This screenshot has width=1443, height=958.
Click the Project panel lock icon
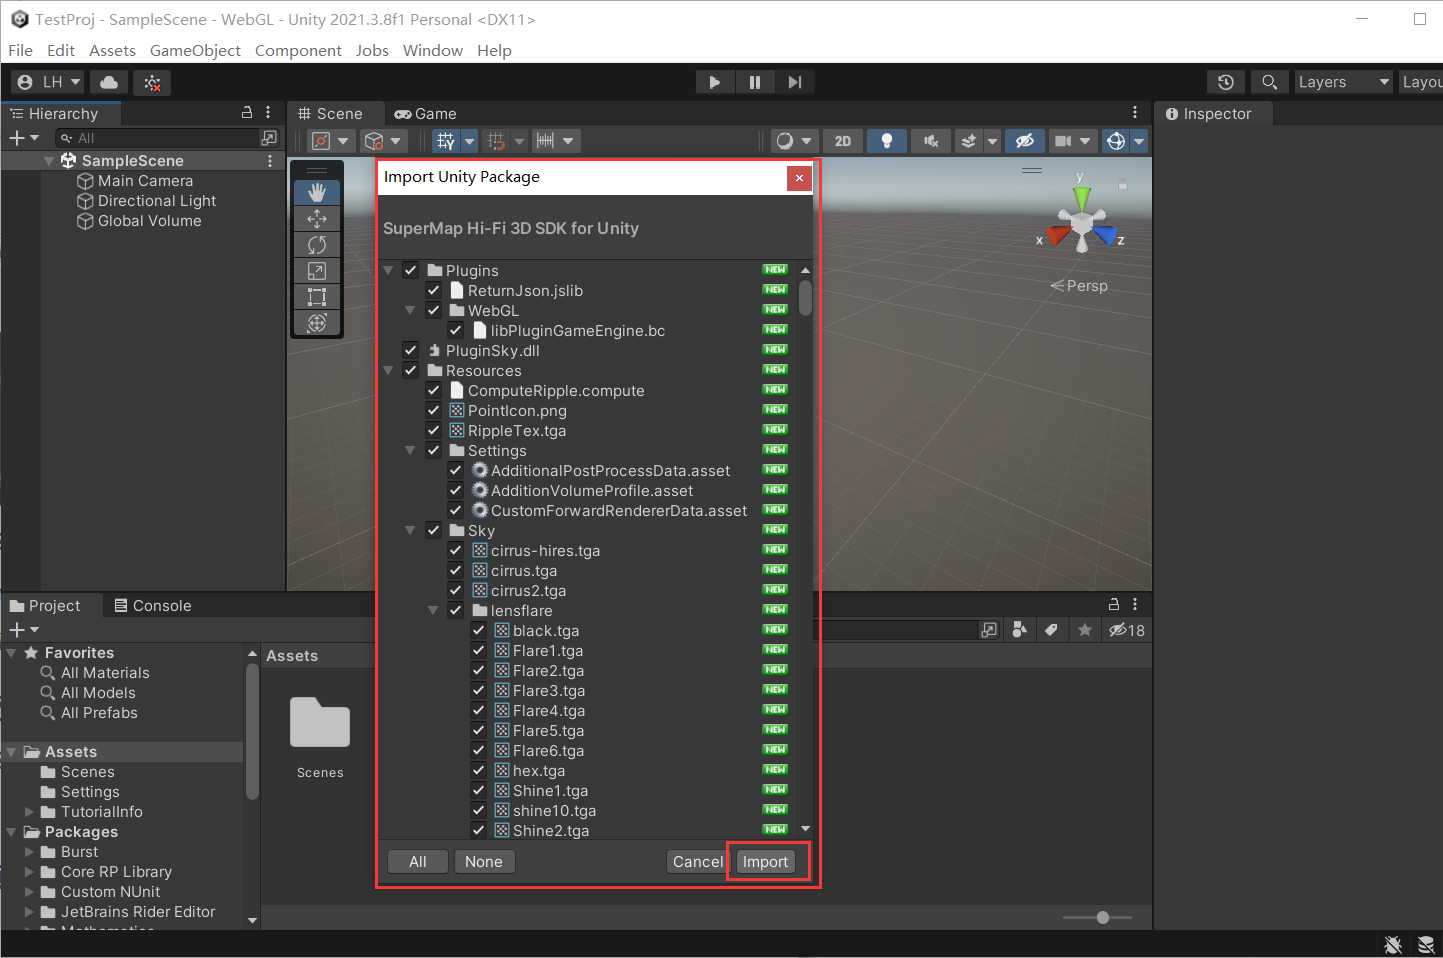(x=1114, y=604)
